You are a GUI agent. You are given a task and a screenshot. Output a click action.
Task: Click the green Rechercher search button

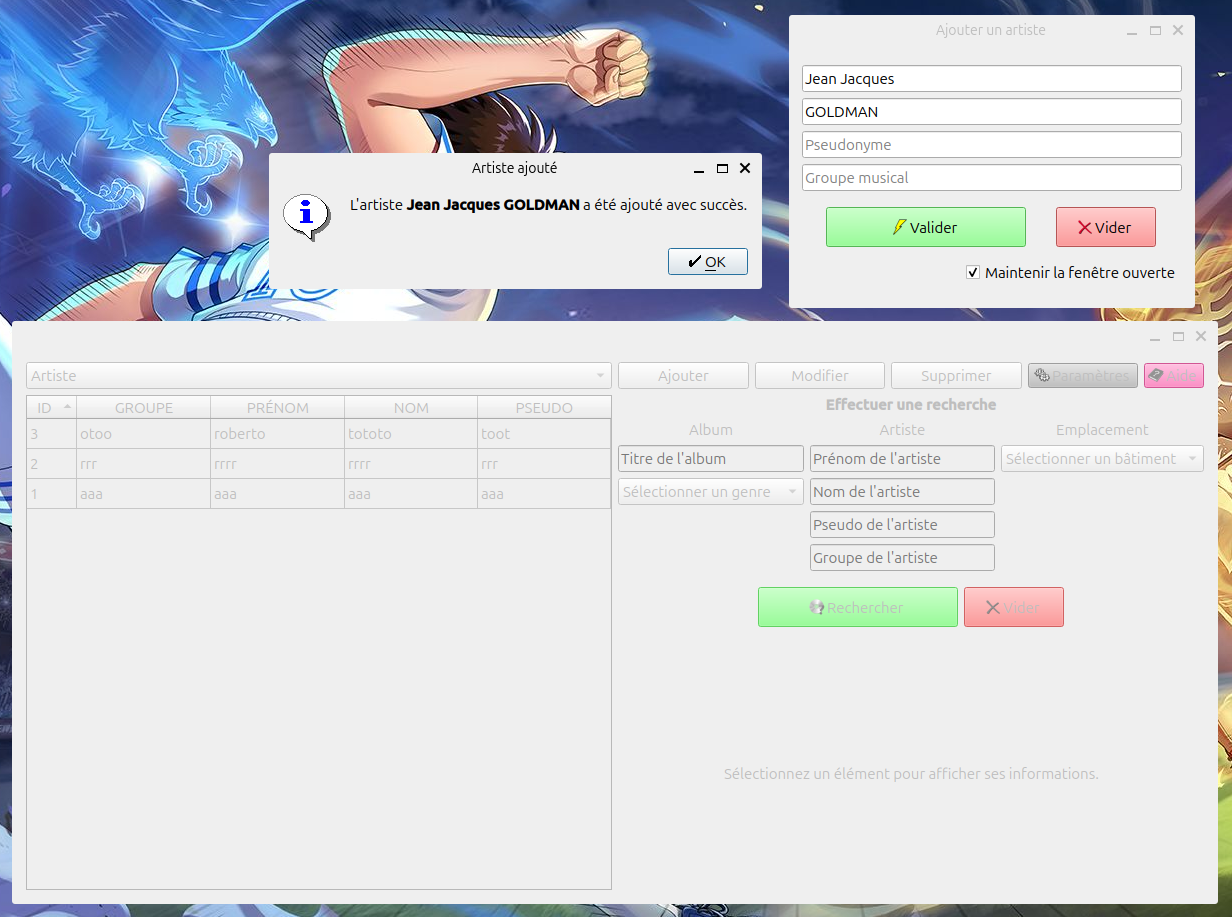coord(857,608)
